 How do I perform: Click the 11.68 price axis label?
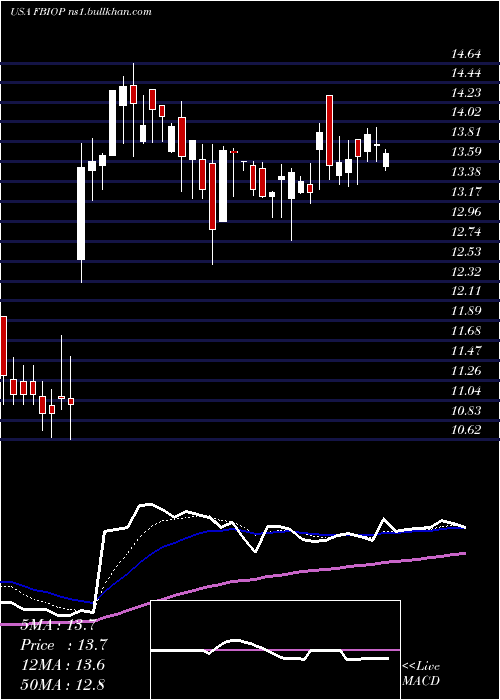click(466, 331)
